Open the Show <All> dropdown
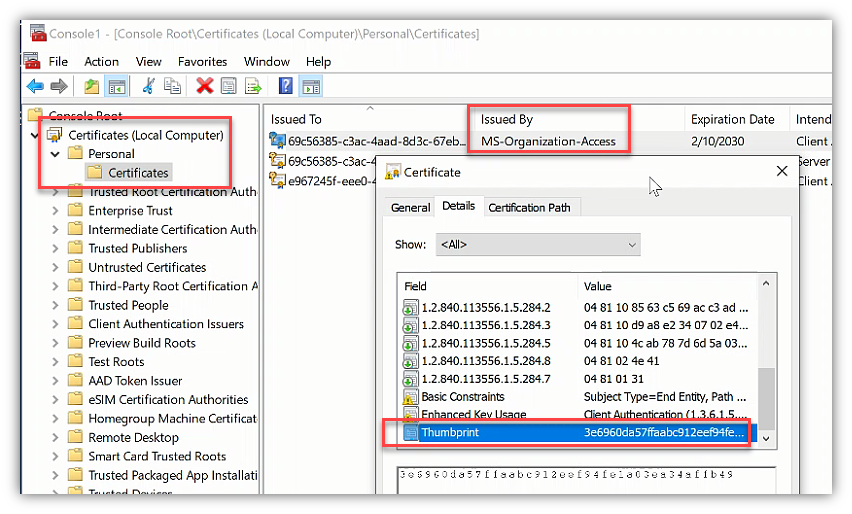The height and width of the screenshot is (514, 852). coord(538,245)
